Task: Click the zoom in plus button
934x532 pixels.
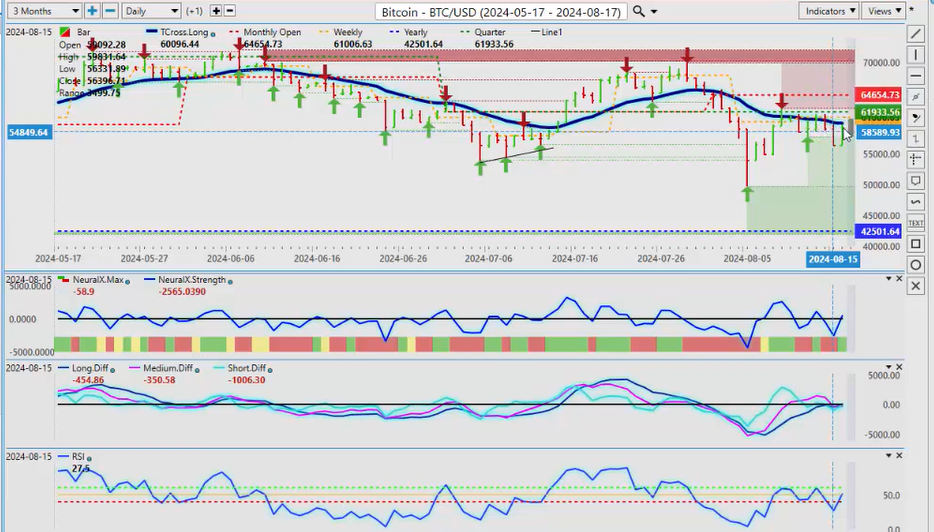Action: (x=92, y=11)
